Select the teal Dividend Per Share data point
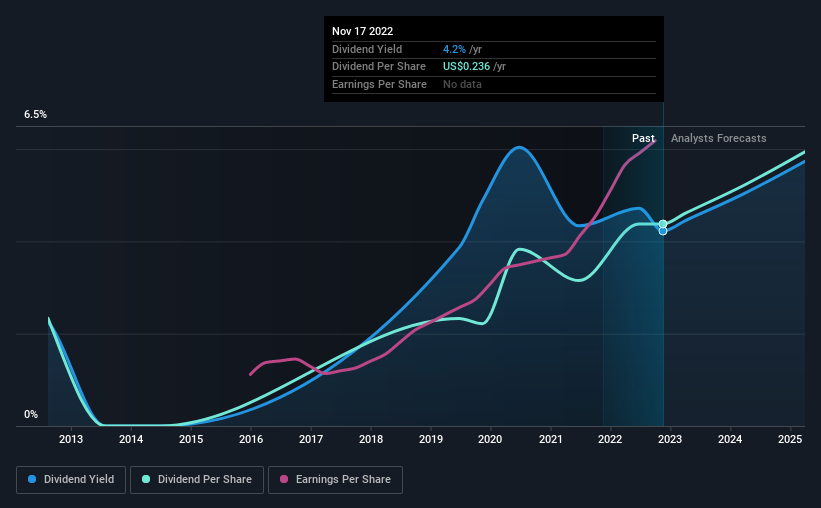The height and width of the screenshot is (508, 821). (663, 224)
